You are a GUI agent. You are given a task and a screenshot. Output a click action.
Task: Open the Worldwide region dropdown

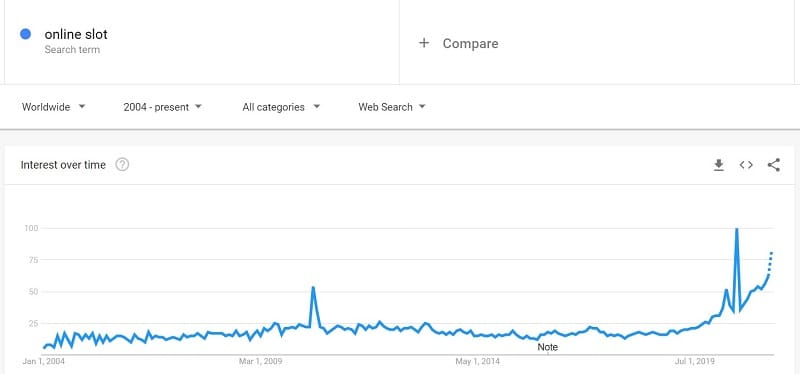point(54,107)
